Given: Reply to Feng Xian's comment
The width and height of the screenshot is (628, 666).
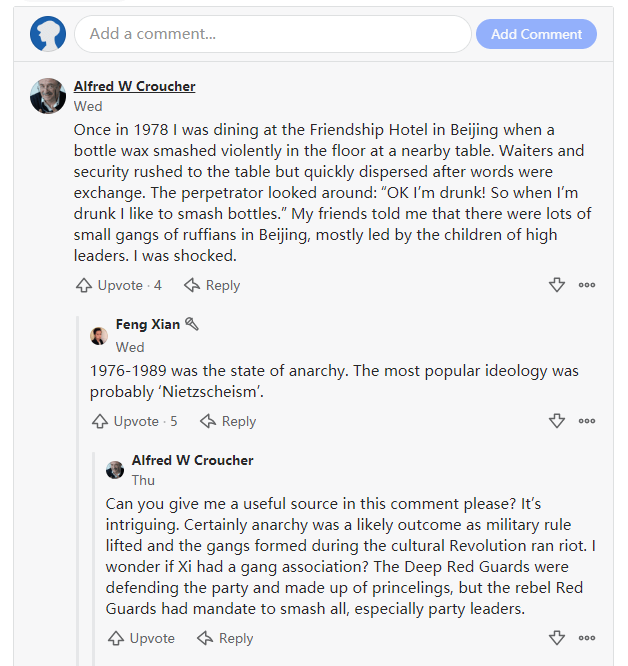Looking at the screenshot, I should tap(228, 421).
